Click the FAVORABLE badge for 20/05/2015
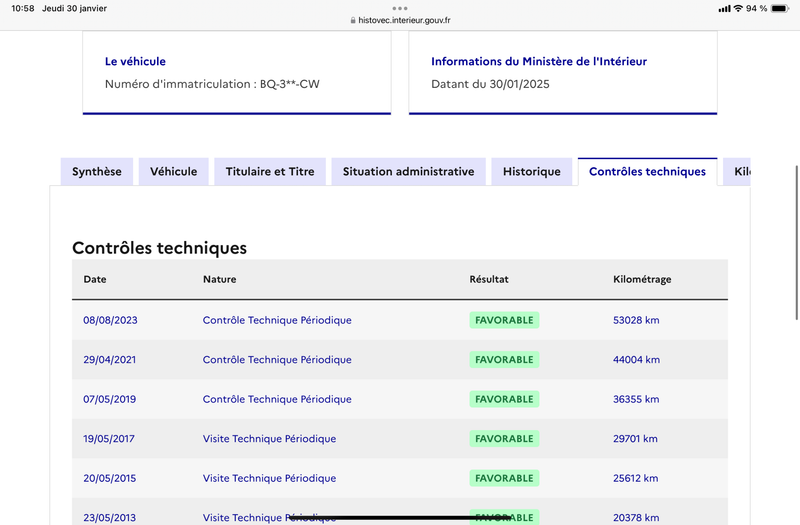The width and height of the screenshot is (800, 525). click(x=504, y=479)
